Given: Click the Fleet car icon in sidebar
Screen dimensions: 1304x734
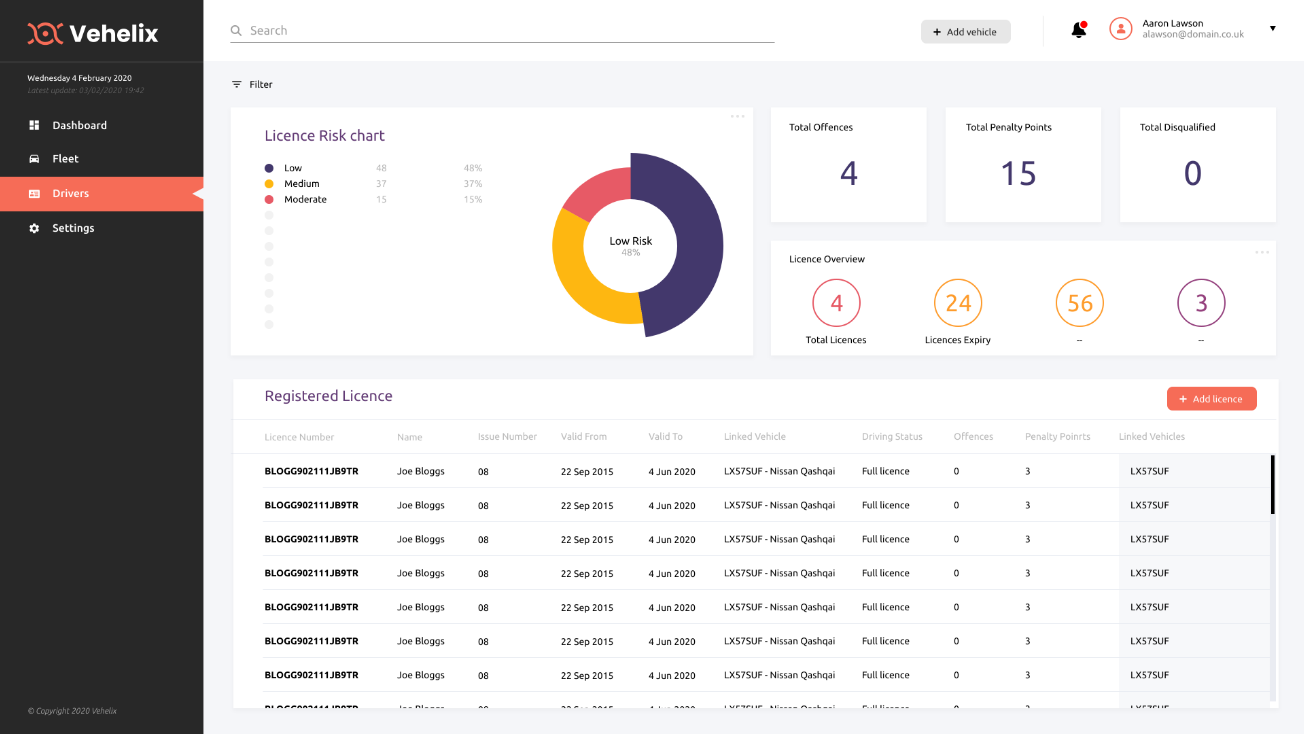Looking at the screenshot, I should pyautogui.click(x=34, y=159).
